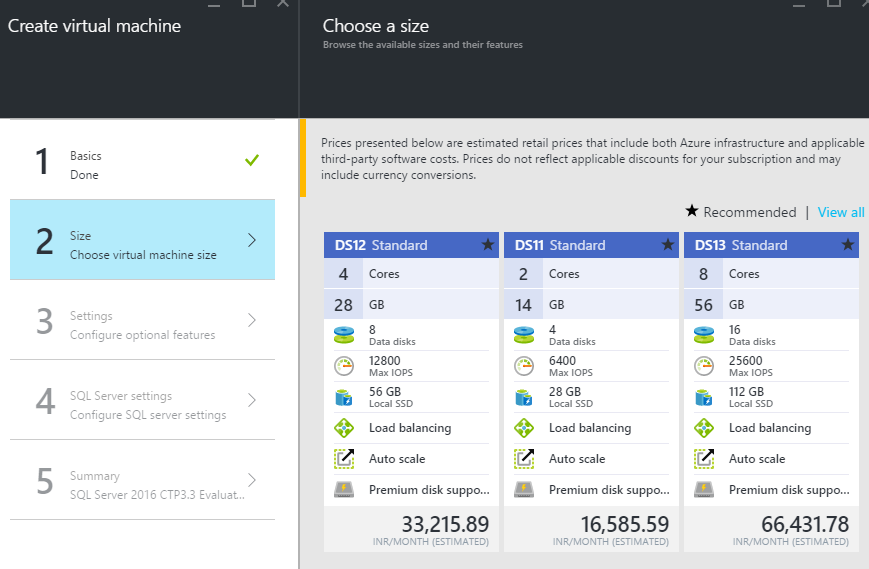Click the DS12 recommended star icon

pyautogui.click(x=488, y=245)
